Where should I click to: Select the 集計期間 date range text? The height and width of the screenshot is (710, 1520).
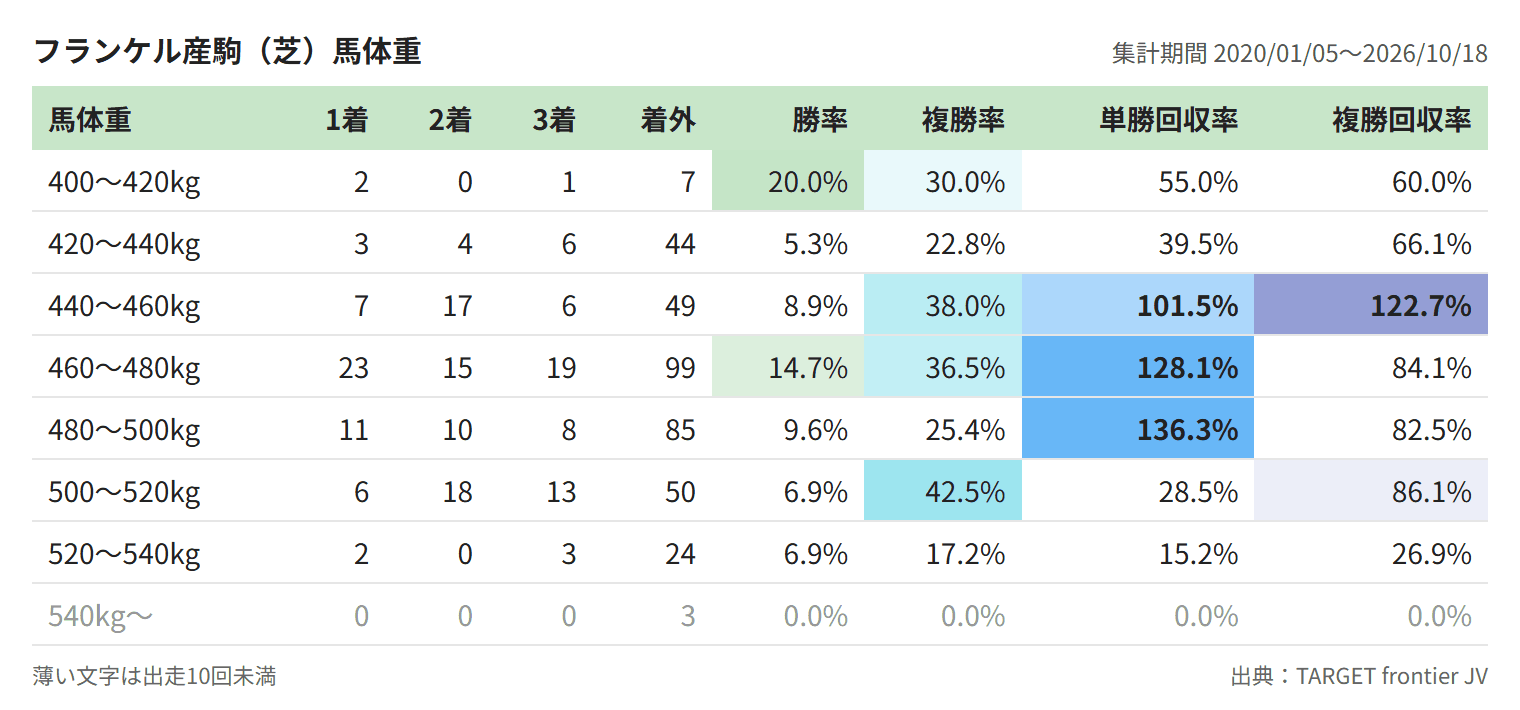coord(1300,53)
